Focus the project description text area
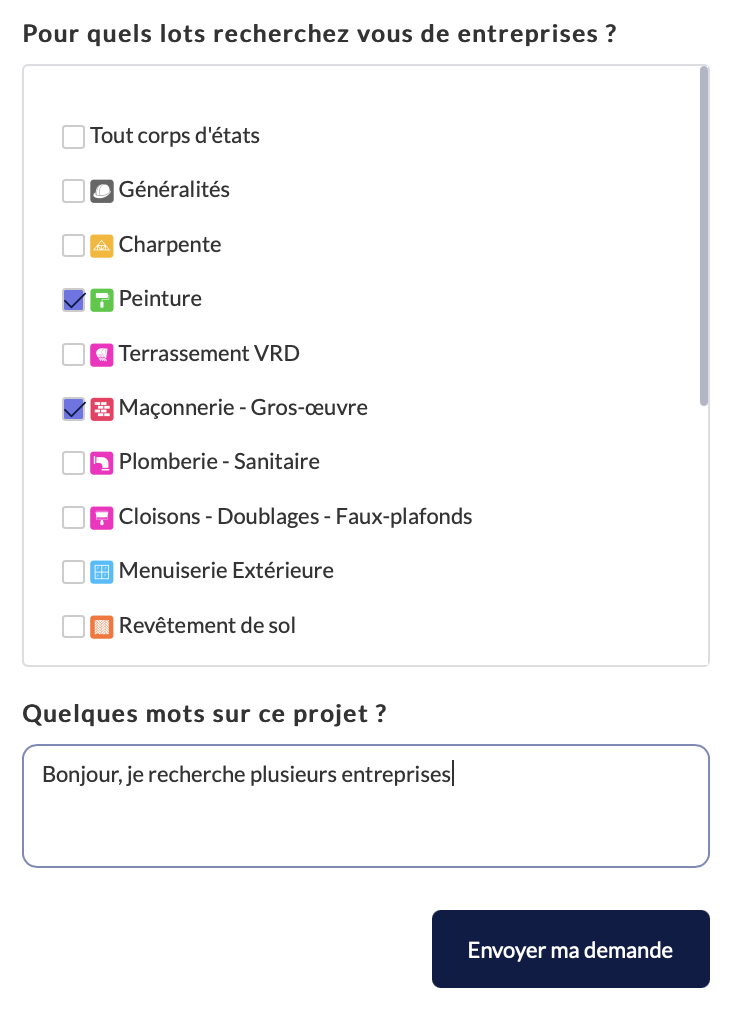This screenshot has height=1018, width=736. [366, 806]
